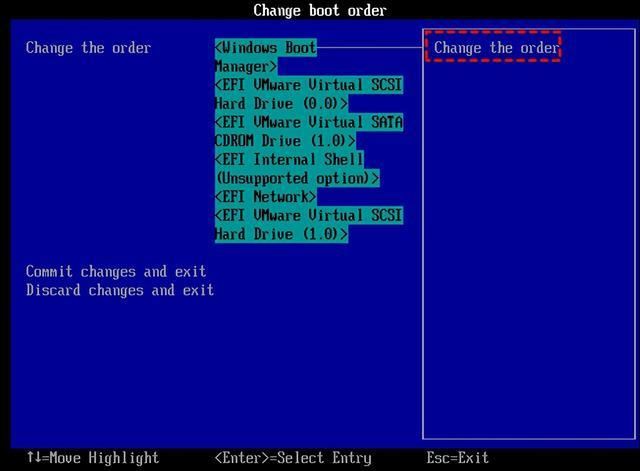Screen dimensions: 640x471
Task: Open the Change the order setting label
Action: coord(88,48)
